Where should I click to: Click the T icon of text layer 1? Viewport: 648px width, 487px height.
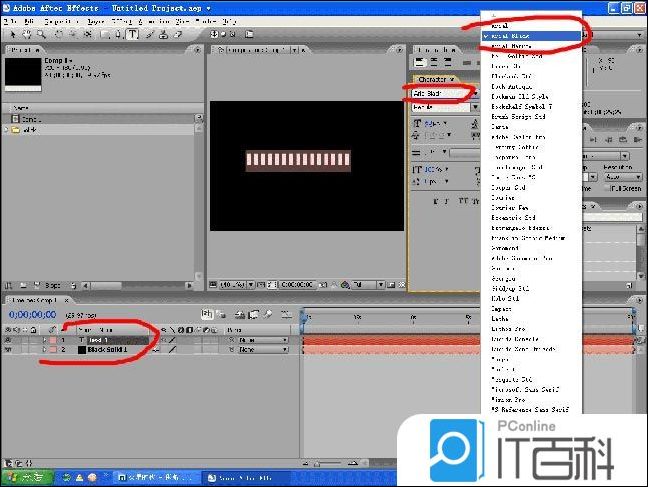(82, 340)
